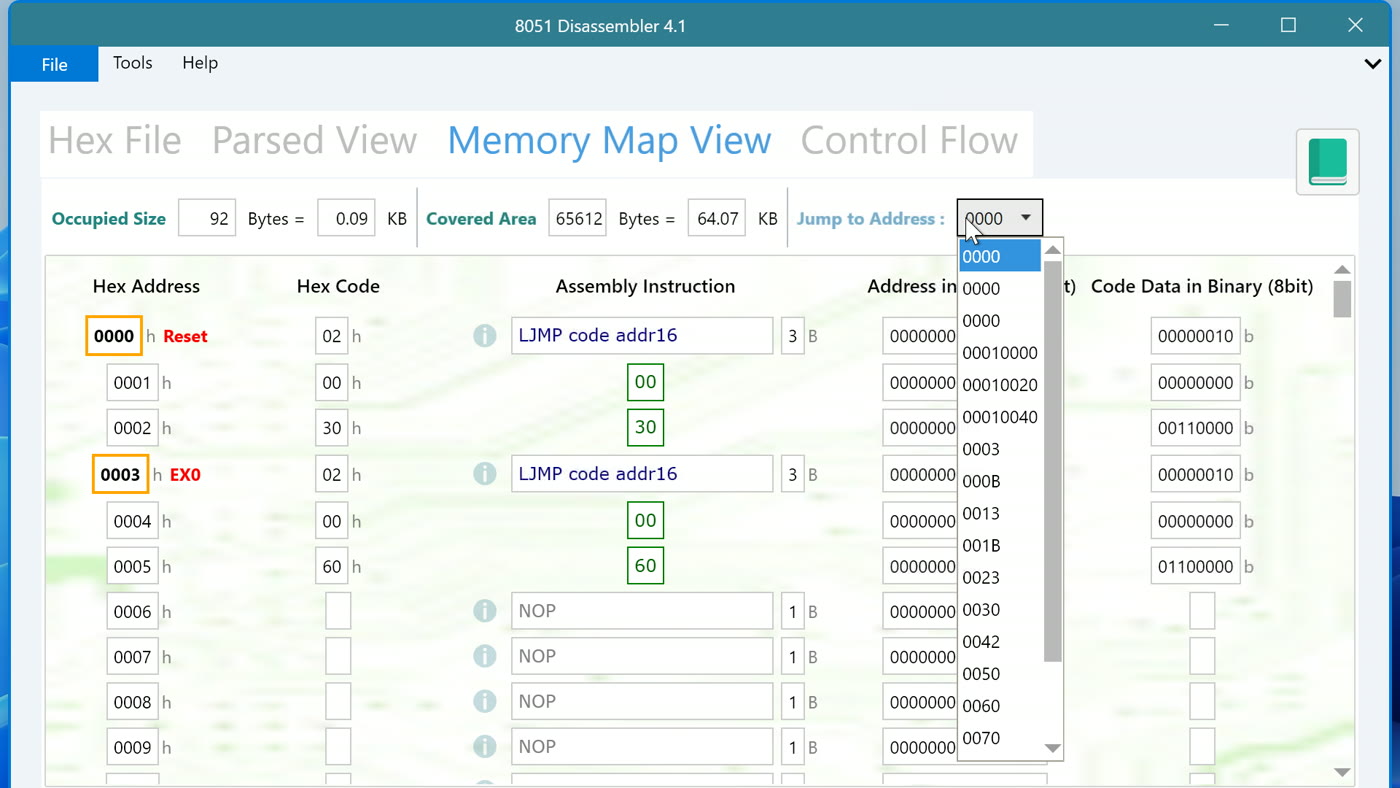
Task: Select the hex address 0000 Reset box
Action: tap(114, 336)
